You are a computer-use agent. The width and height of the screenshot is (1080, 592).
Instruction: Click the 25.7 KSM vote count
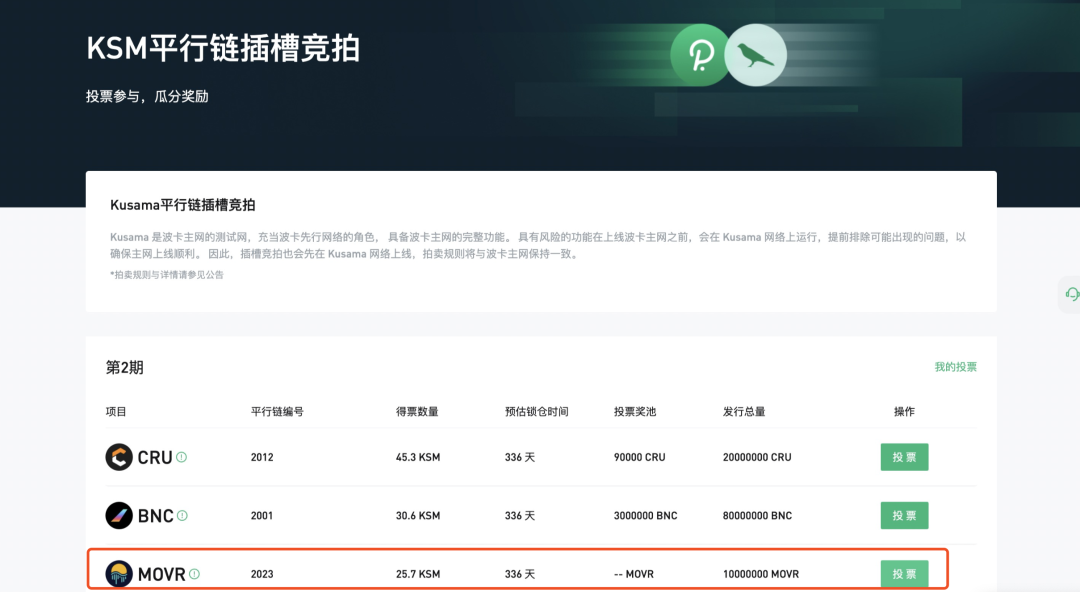(417, 573)
